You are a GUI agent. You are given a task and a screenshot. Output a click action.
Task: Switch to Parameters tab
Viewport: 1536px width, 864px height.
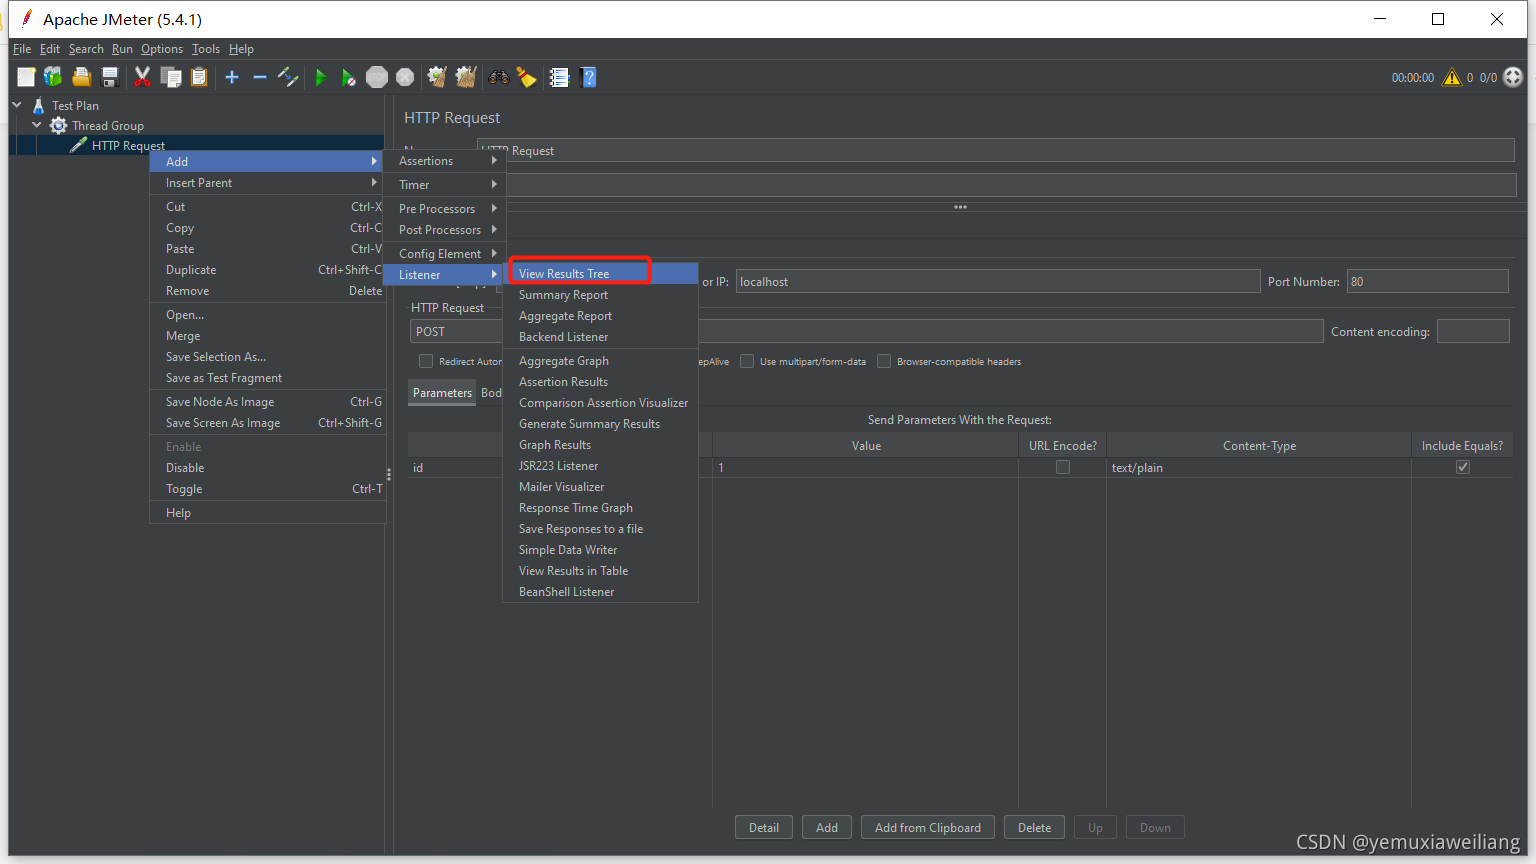(442, 393)
